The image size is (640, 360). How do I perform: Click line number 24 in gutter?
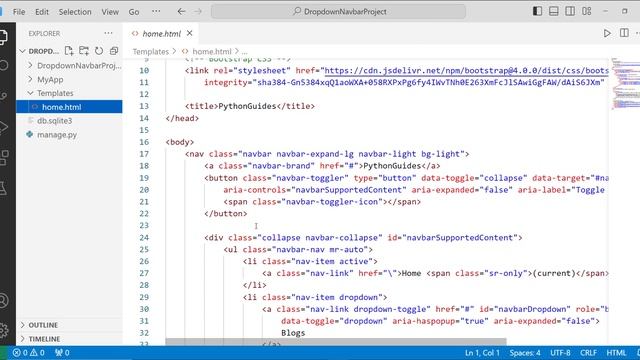click(x=144, y=238)
